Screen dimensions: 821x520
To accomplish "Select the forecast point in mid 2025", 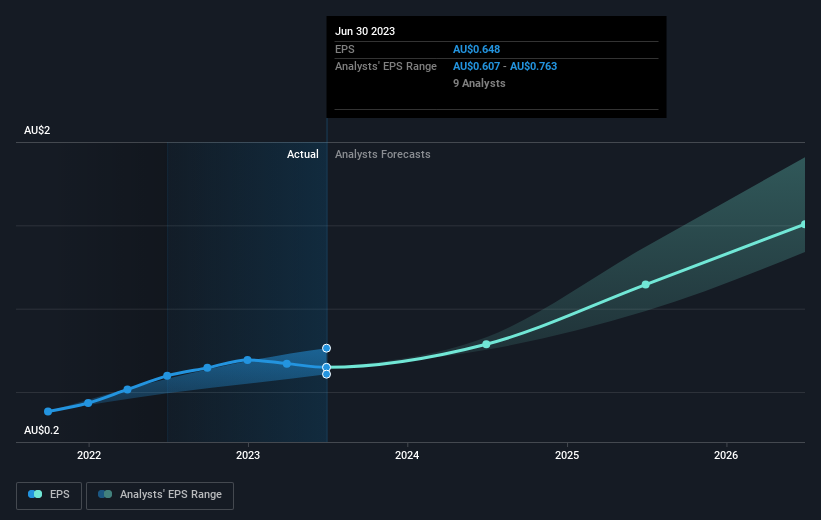I will pyautogui.click(x=646, y=284).
